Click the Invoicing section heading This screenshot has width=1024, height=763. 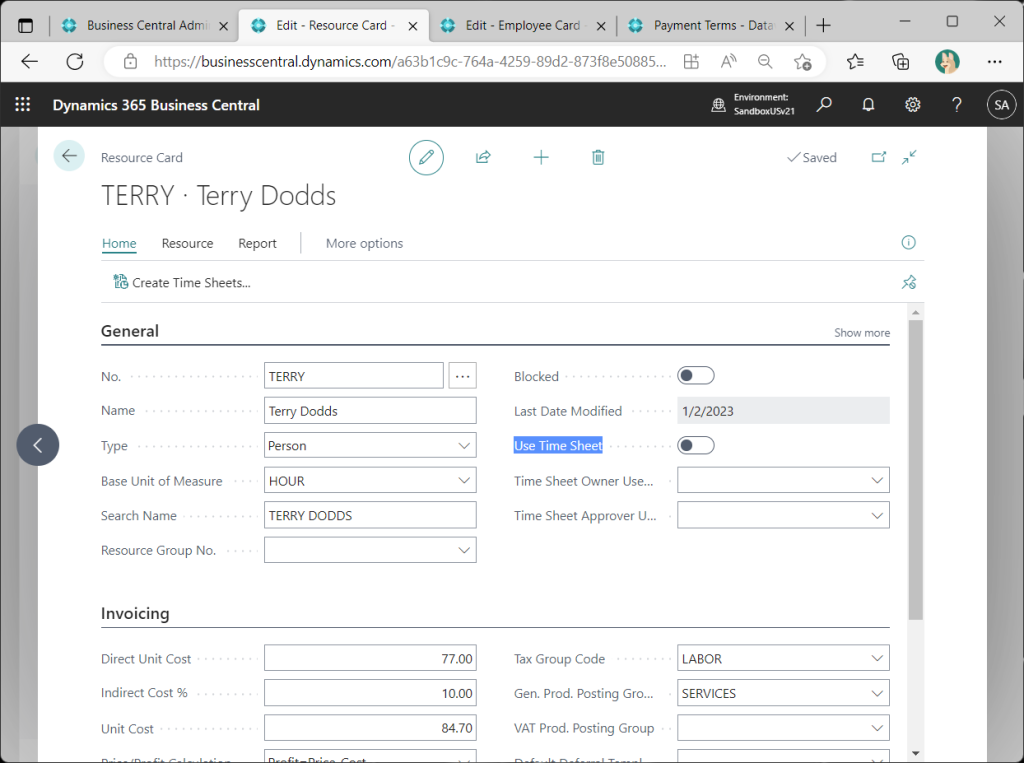click(x=135, y=613)
